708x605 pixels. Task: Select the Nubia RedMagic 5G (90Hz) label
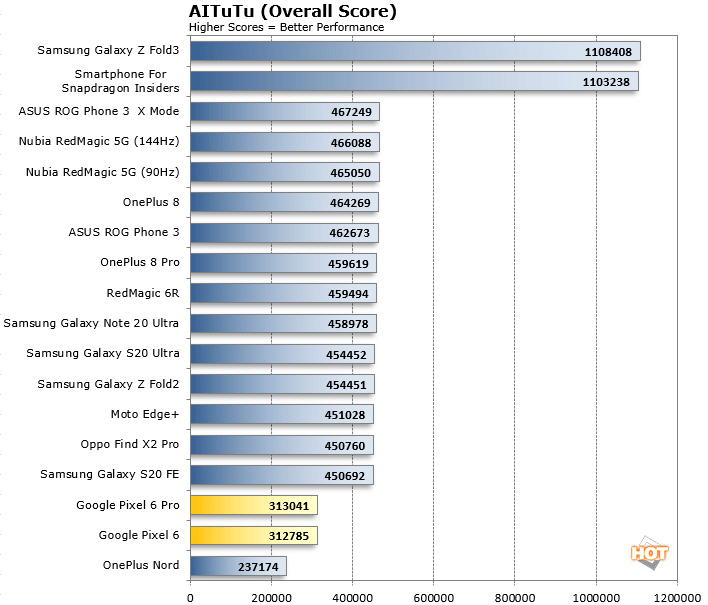(102, 172)
